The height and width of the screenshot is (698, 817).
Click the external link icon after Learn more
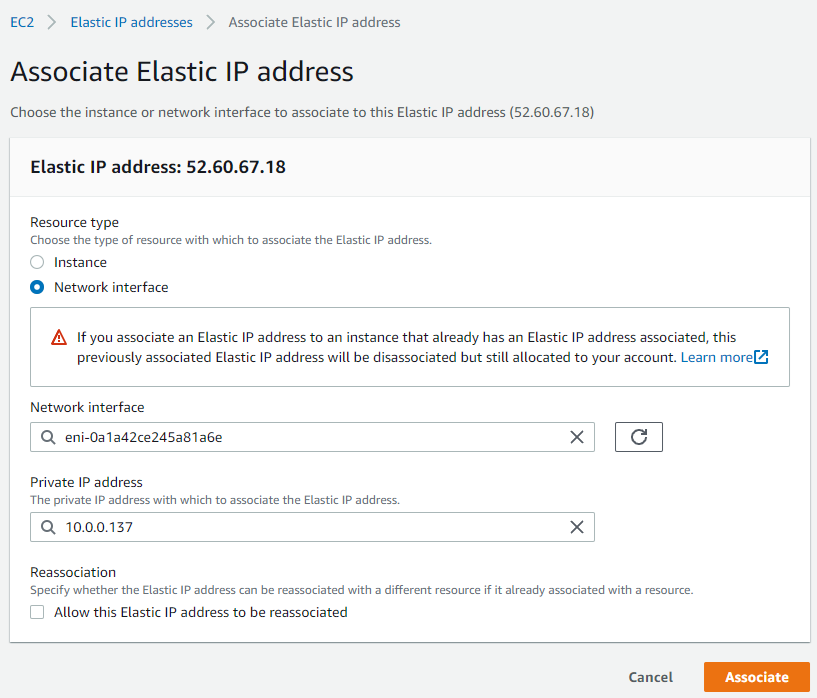762,357
